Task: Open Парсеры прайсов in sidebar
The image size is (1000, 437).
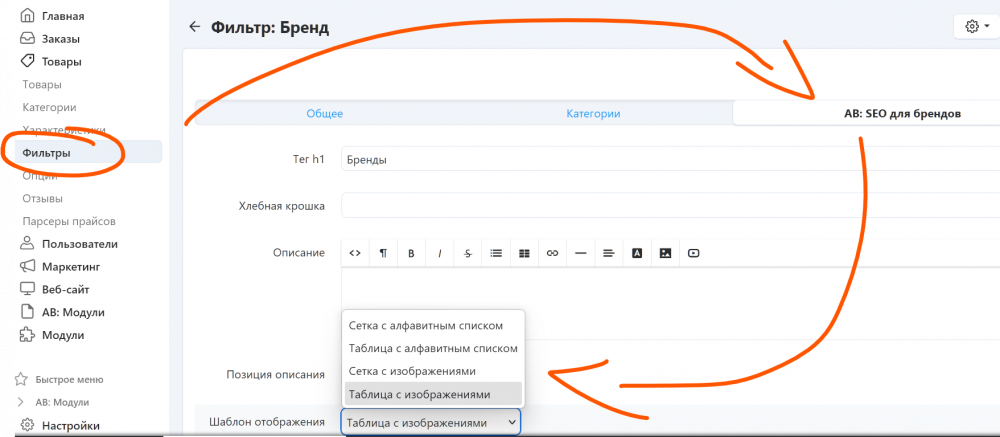Action: 69,220
